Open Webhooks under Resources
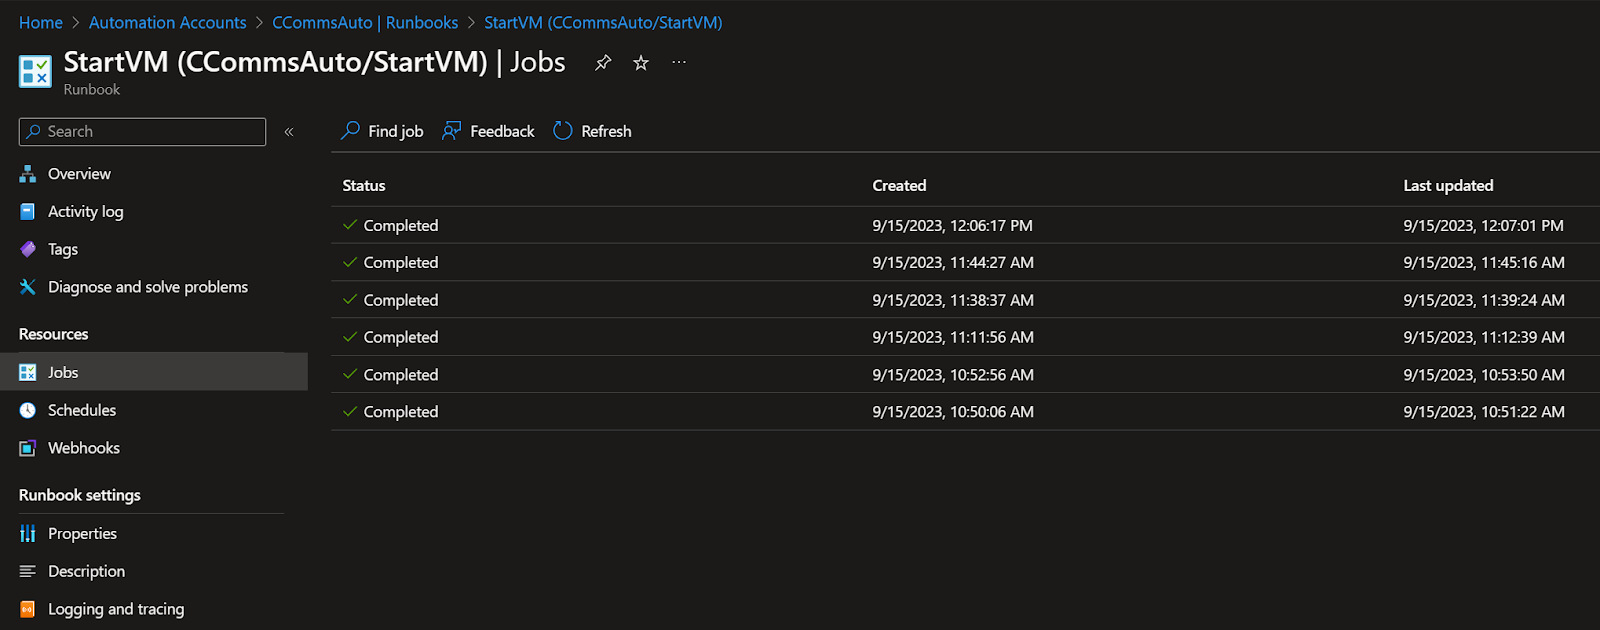Screen dimensions: 1600x630 pyautogui.click(x=84, y=449)
